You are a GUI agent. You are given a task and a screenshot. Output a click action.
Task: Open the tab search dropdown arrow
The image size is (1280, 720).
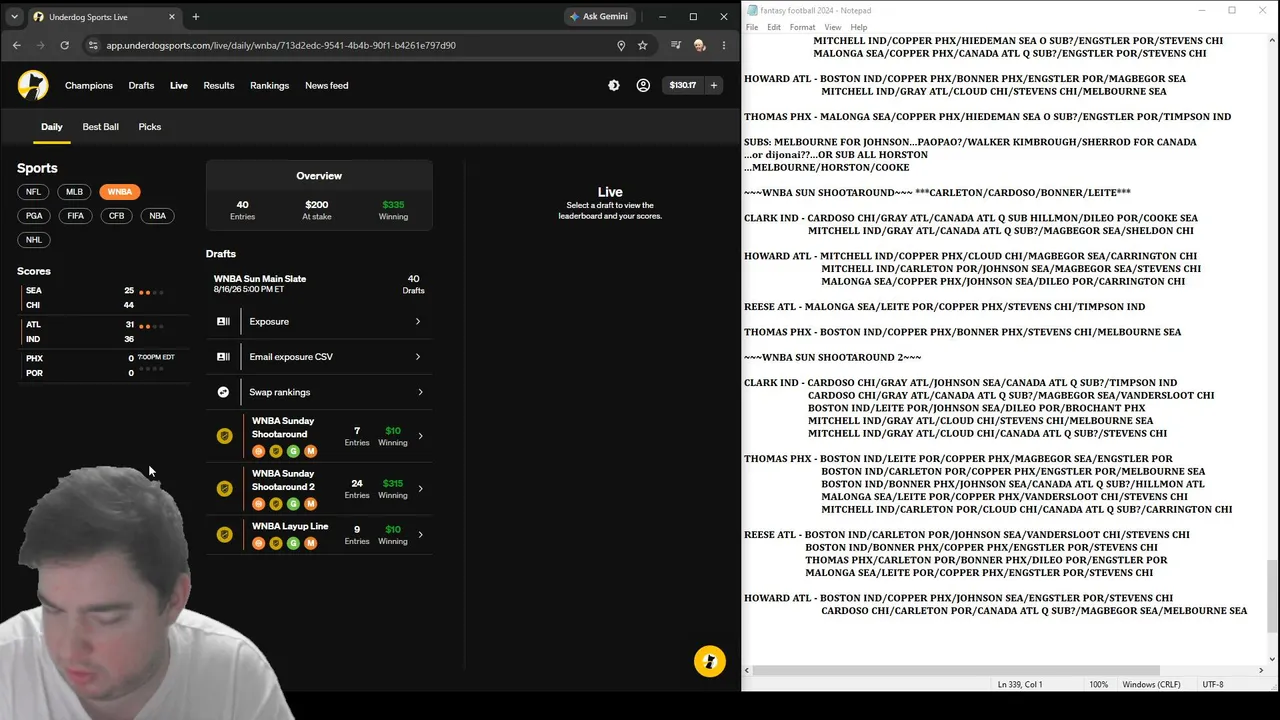(14, 17)
